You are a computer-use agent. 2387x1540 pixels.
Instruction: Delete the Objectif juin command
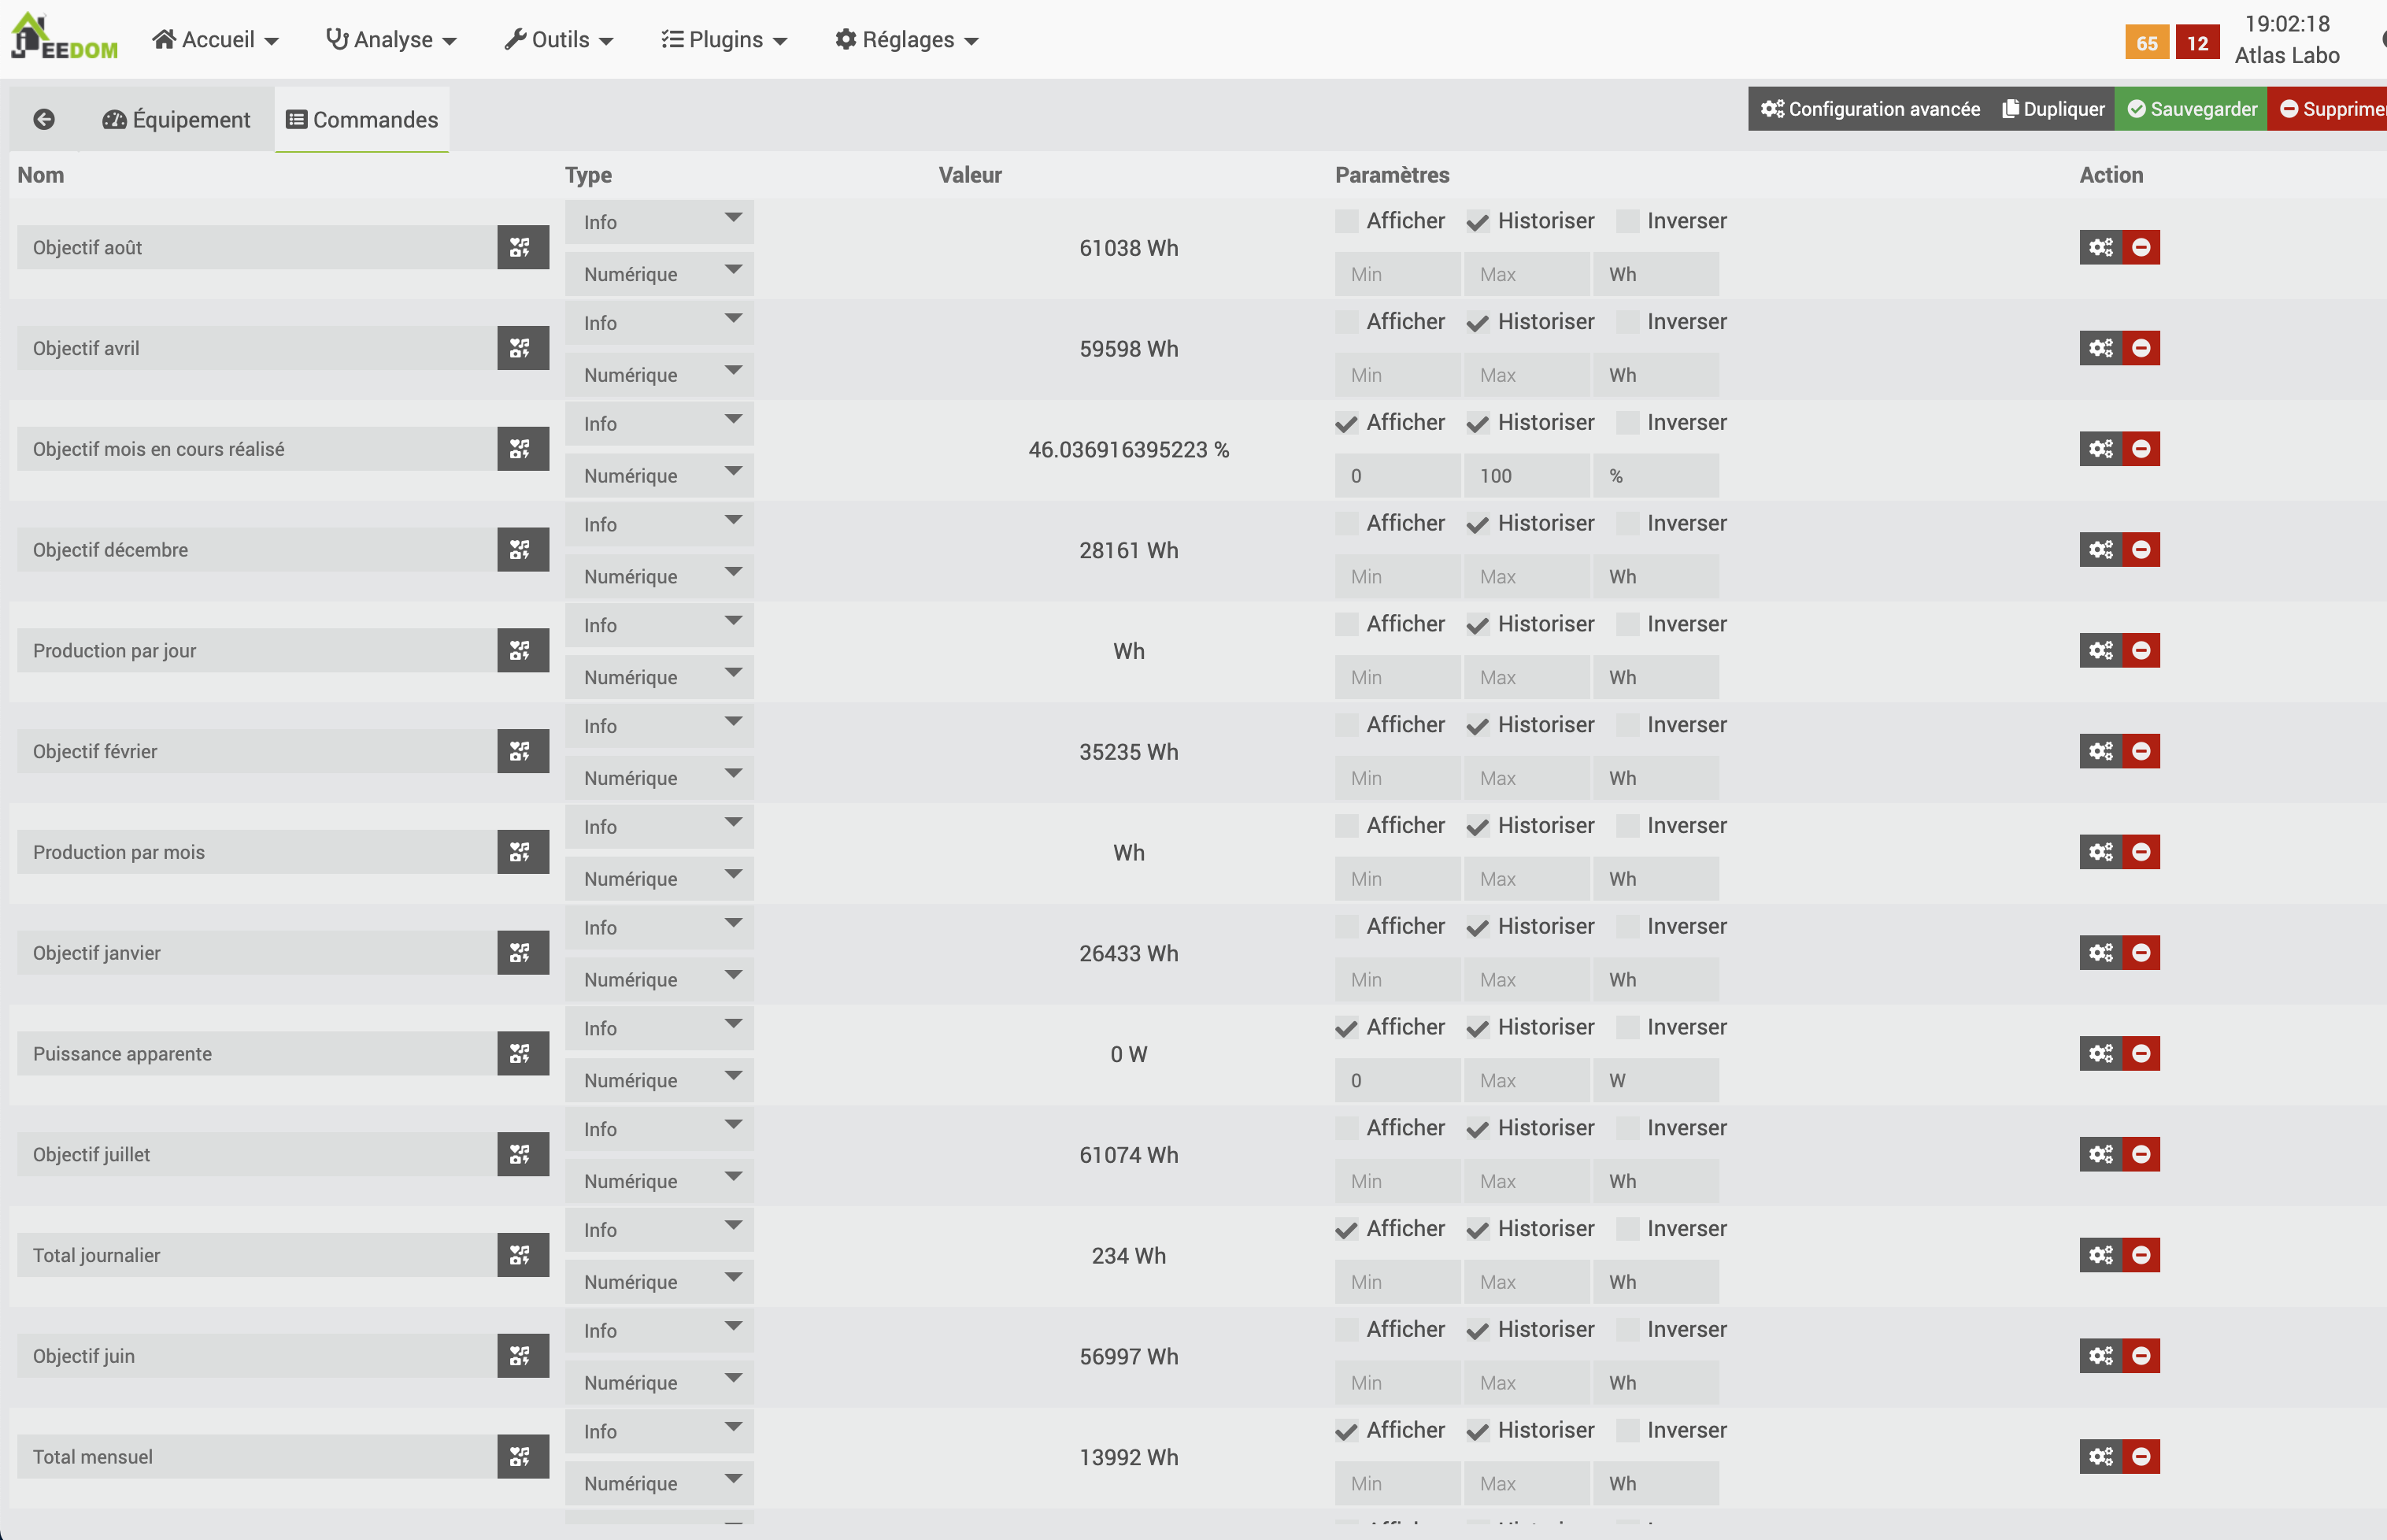(2141, 1356)
